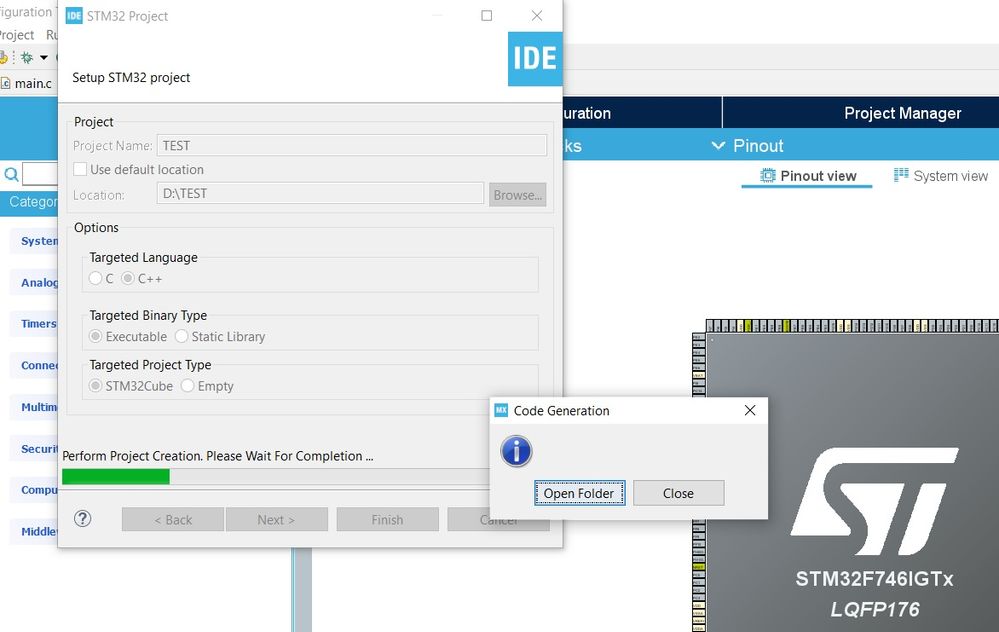The height and width of the screenshot is (632, 999).
Task: Click the help question mark icon in the wizard
Action: (x=83, y=519)
